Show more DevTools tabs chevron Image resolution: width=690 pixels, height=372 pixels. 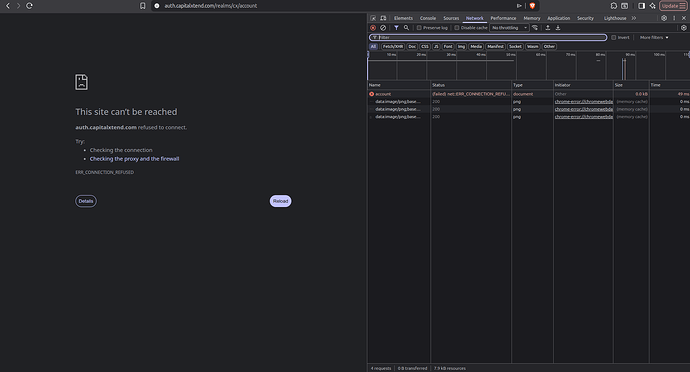tap(634, 18)
